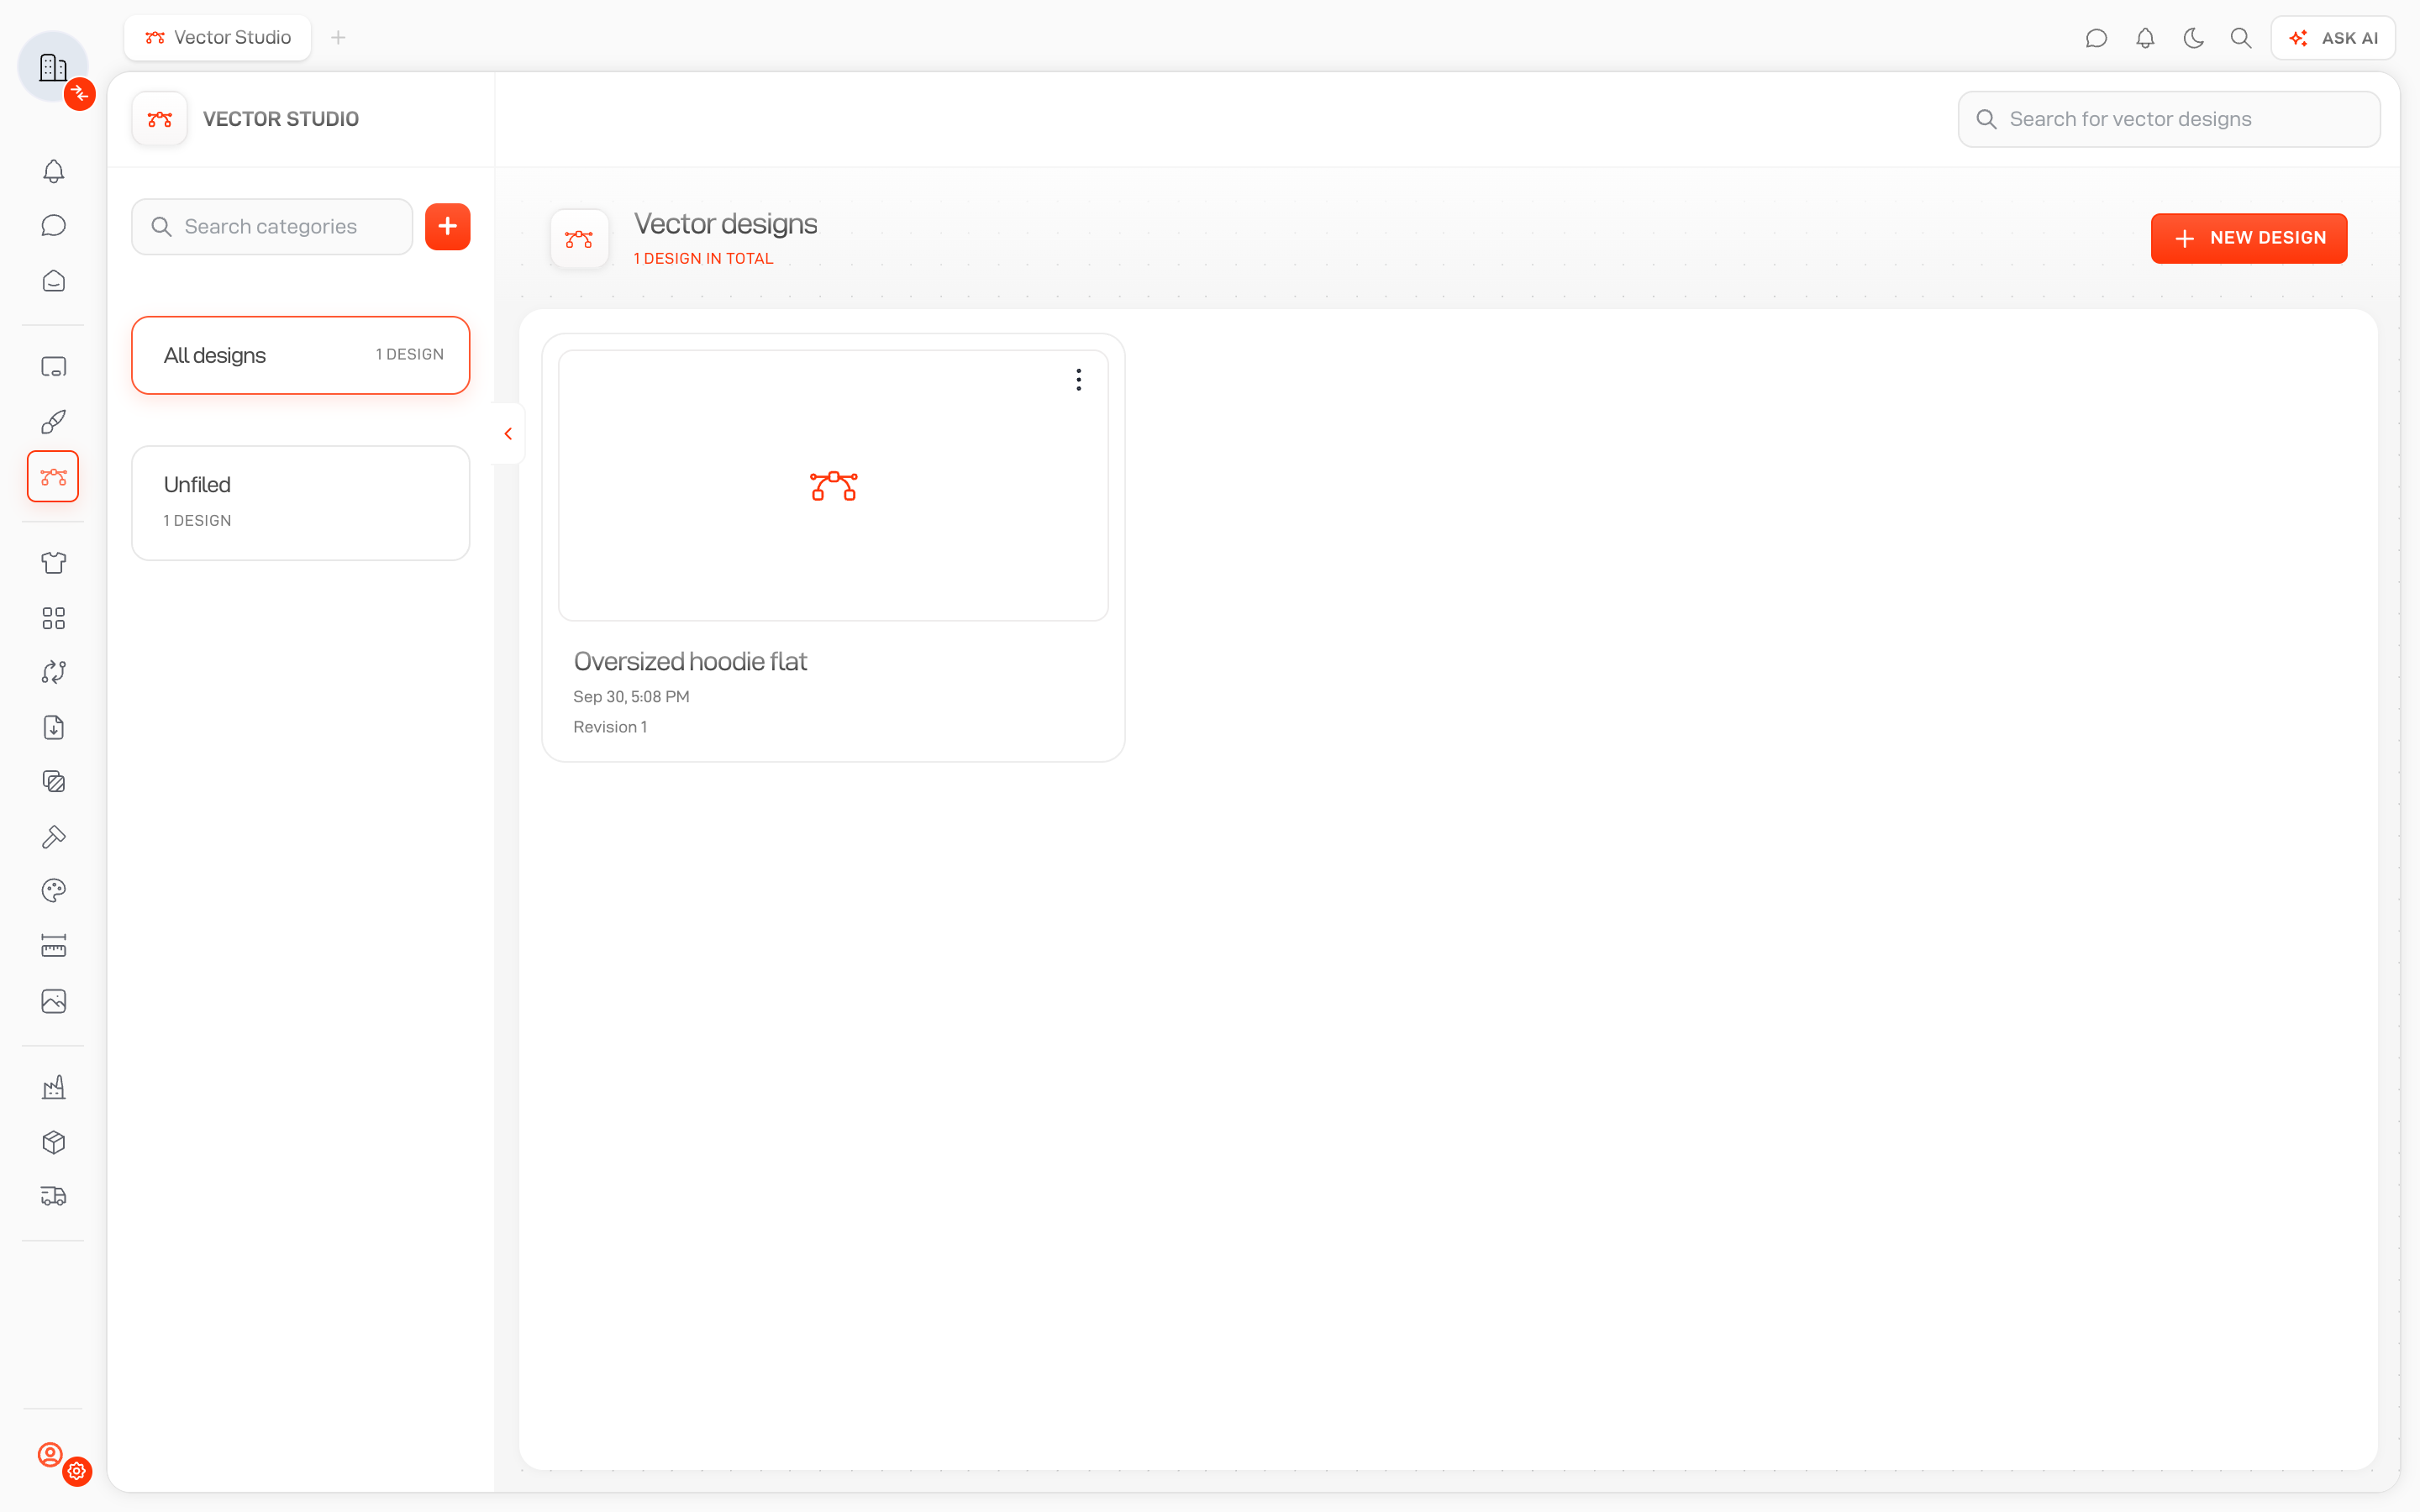The width and height of the screenshot is (2420, 1512).
Task: Open the whiteboard screen icon in sidebar
Action: coord(54,367)
